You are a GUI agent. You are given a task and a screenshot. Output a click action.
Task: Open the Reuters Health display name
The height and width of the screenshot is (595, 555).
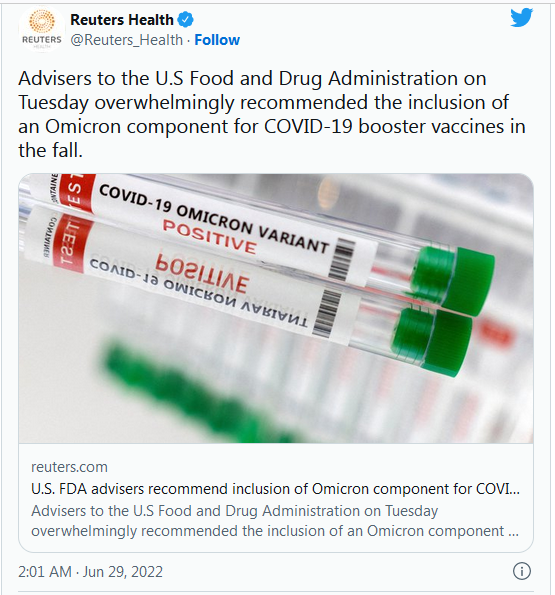(122, 20)
